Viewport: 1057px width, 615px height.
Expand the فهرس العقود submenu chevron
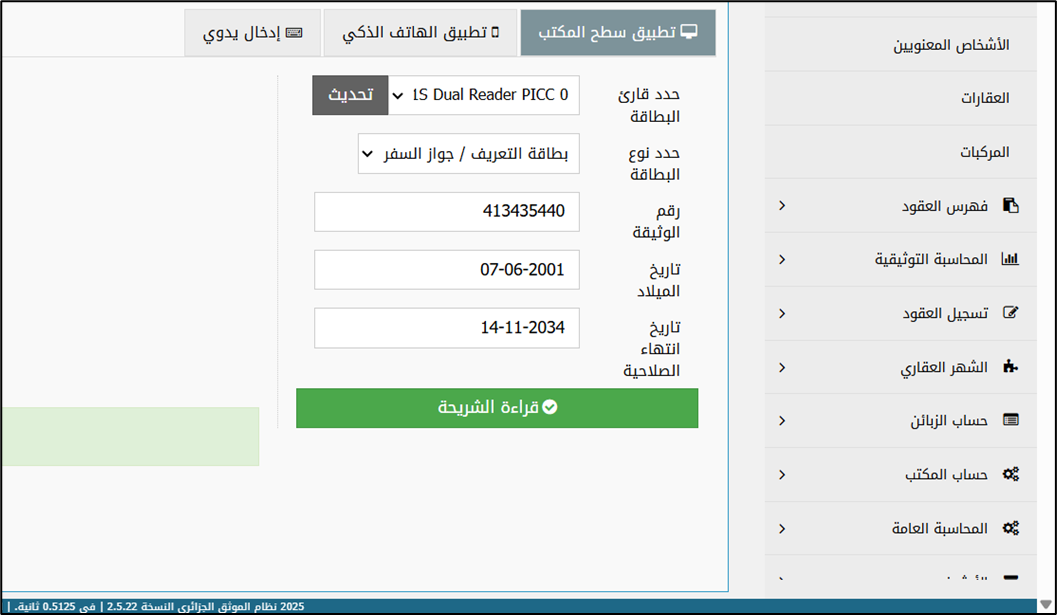(x=782, y=206)
